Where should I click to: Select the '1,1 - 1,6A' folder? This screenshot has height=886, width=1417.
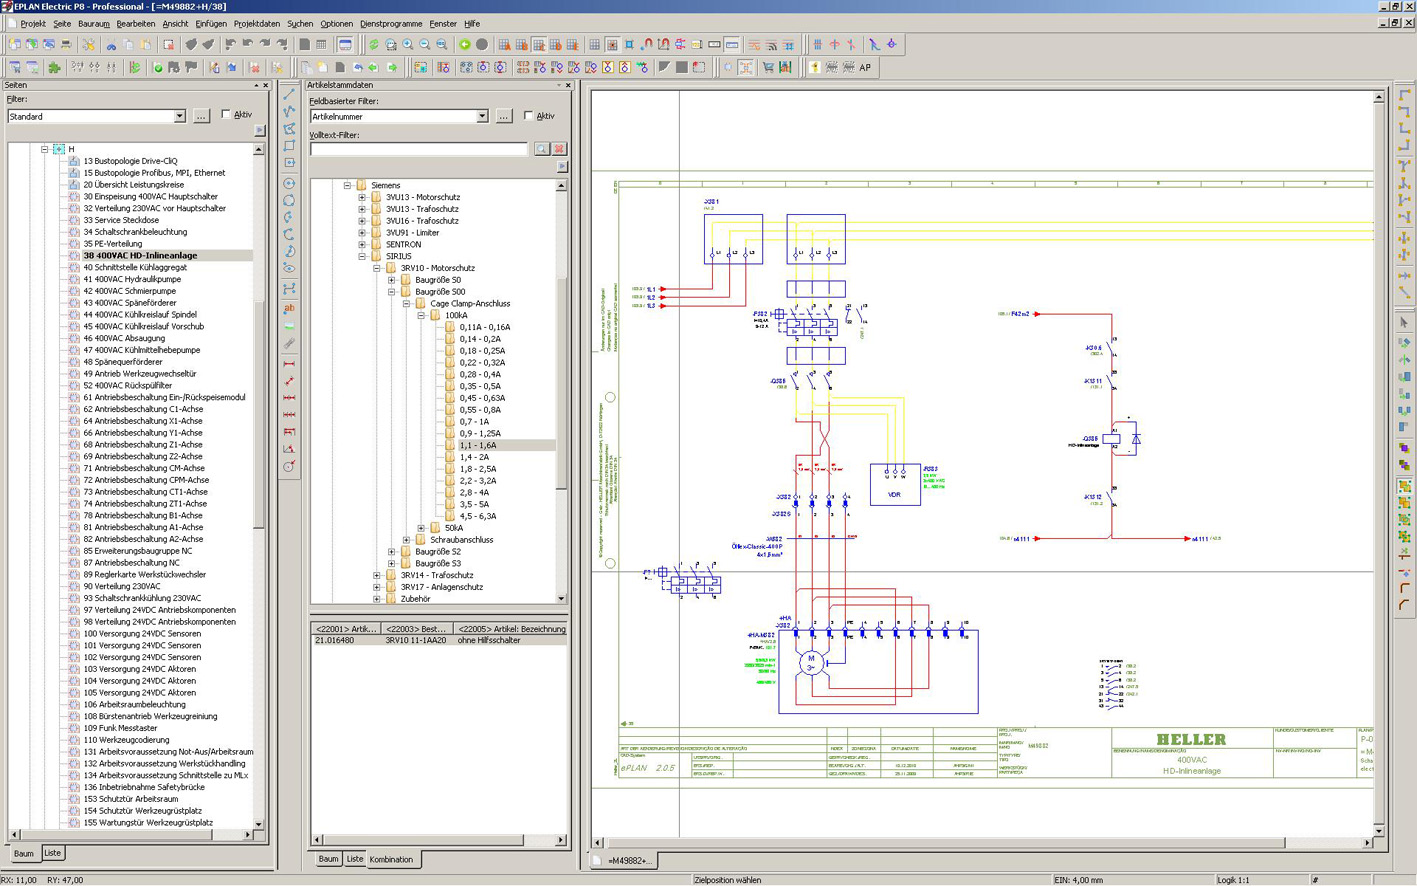477,445
